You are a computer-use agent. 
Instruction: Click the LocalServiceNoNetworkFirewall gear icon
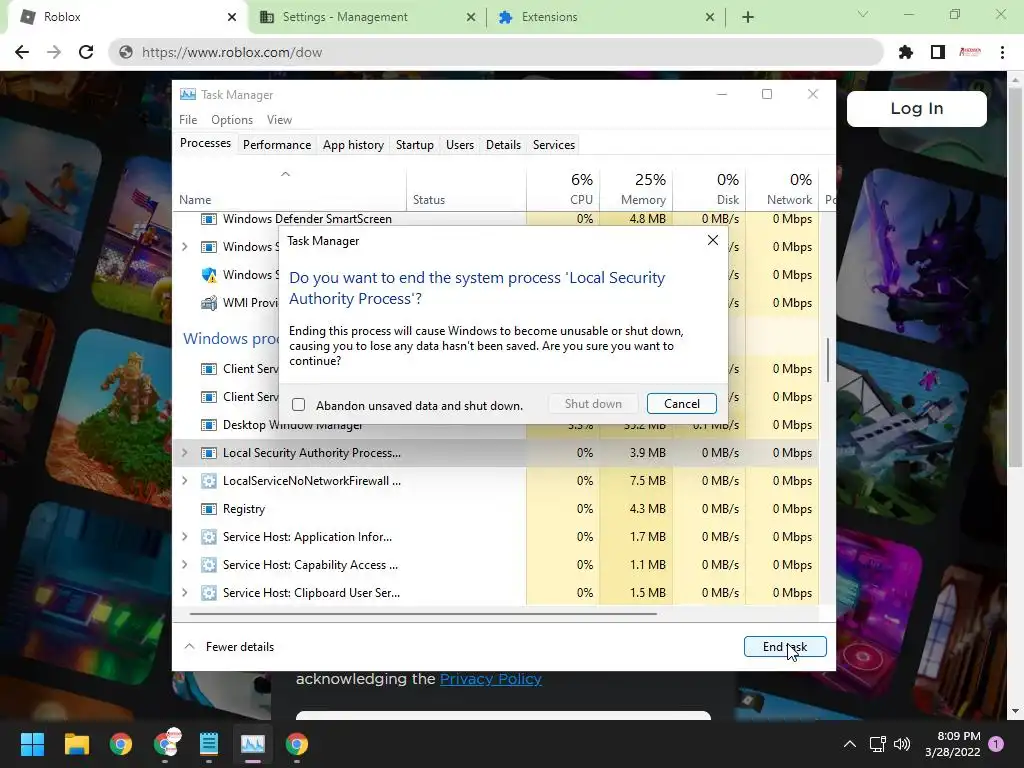(x=208, y=481)
